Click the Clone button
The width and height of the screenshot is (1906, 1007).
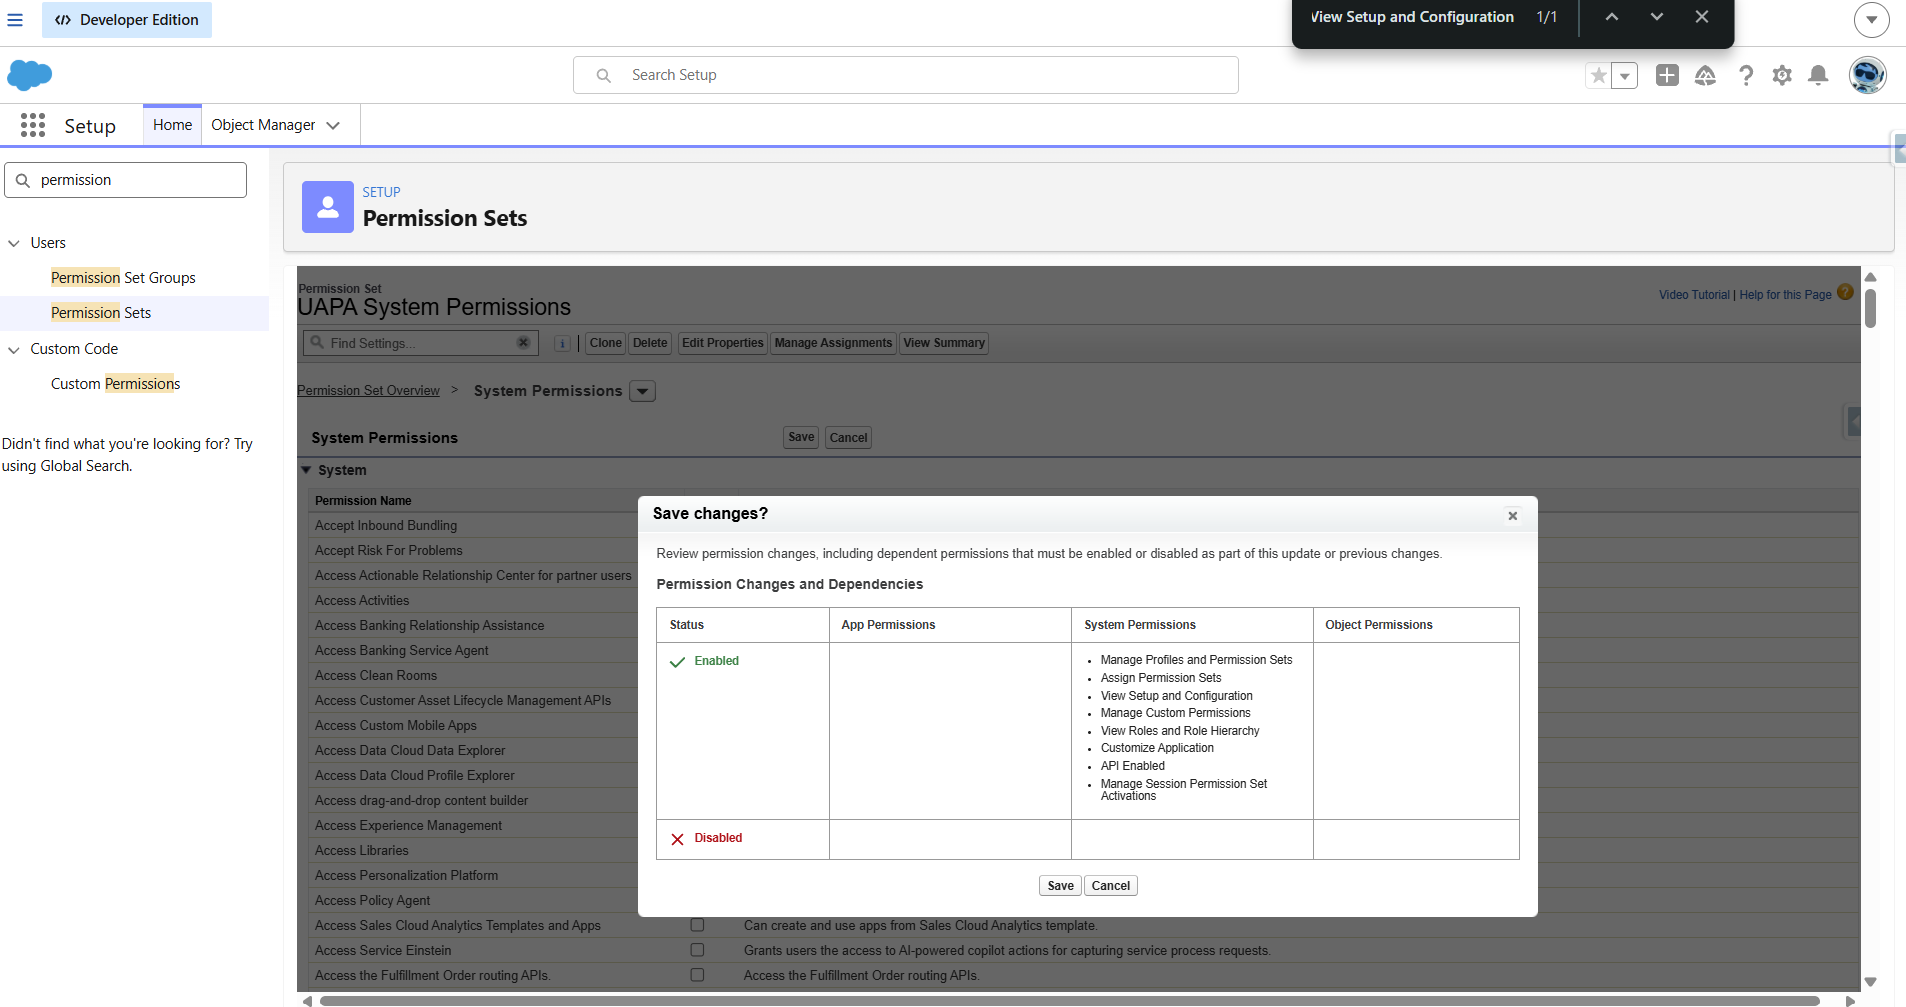605,343
